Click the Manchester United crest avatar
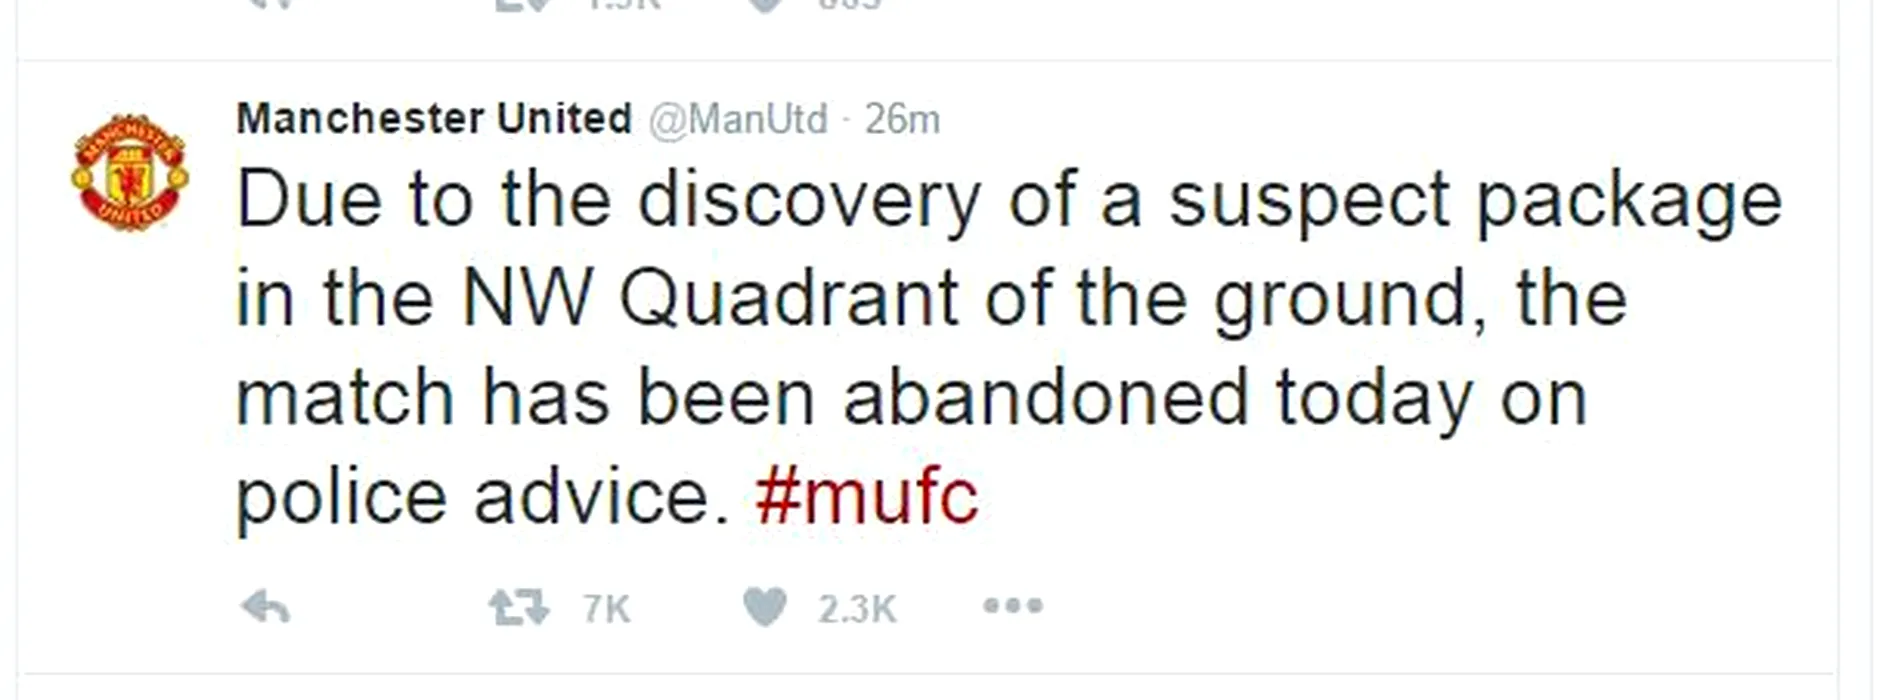 (130, 173)
